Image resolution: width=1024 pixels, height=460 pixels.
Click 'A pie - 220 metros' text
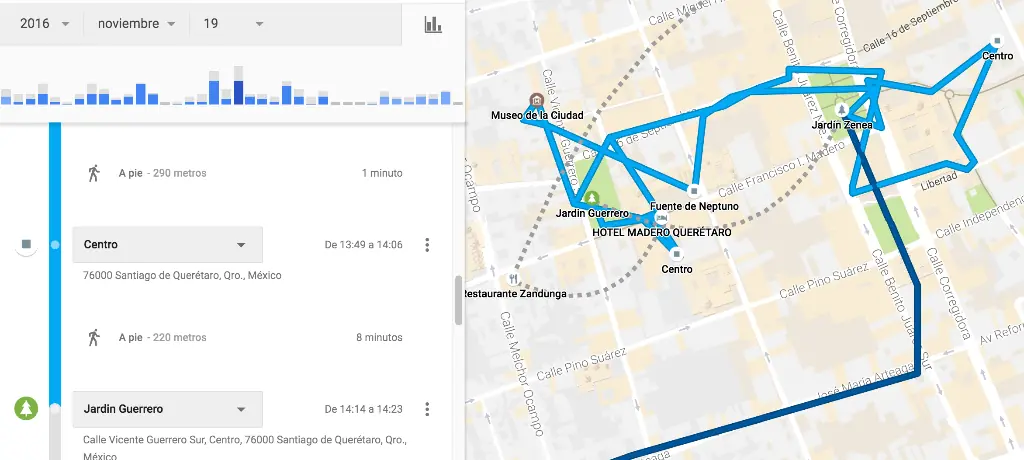tap(163, 338)
